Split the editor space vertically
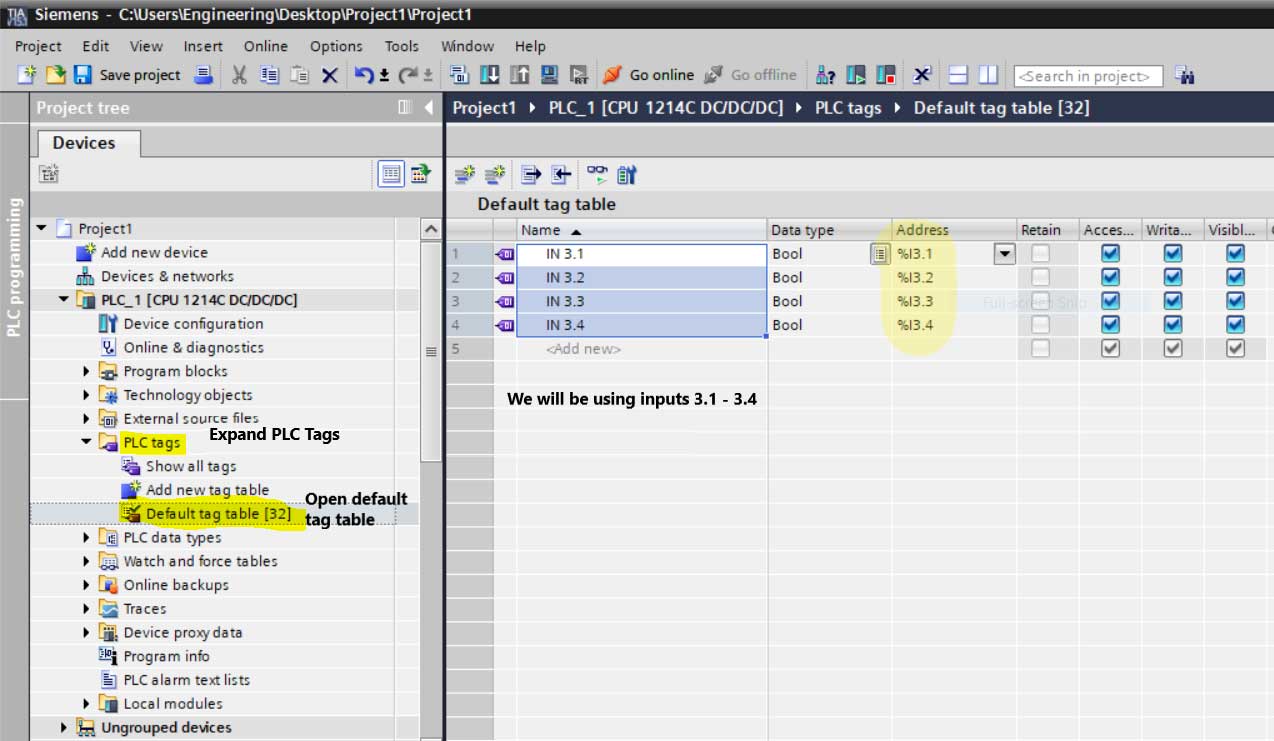This screenshot has width=1274, height=741. pyautogui.click(x=988, y=75)
